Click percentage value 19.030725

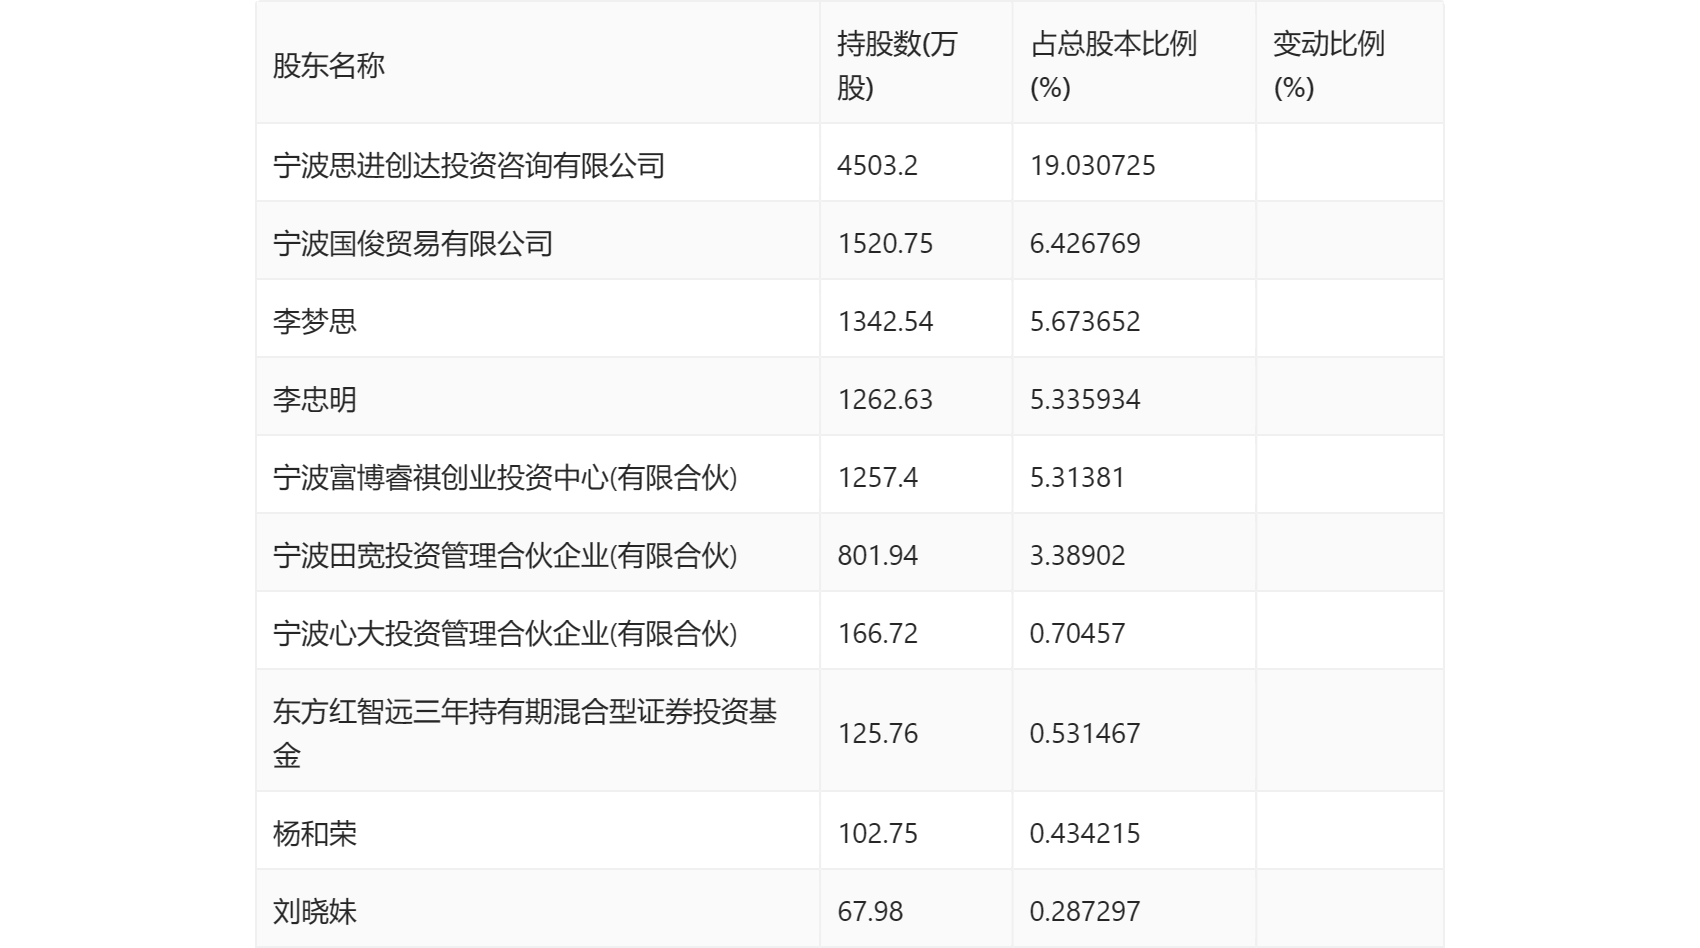1093,165
